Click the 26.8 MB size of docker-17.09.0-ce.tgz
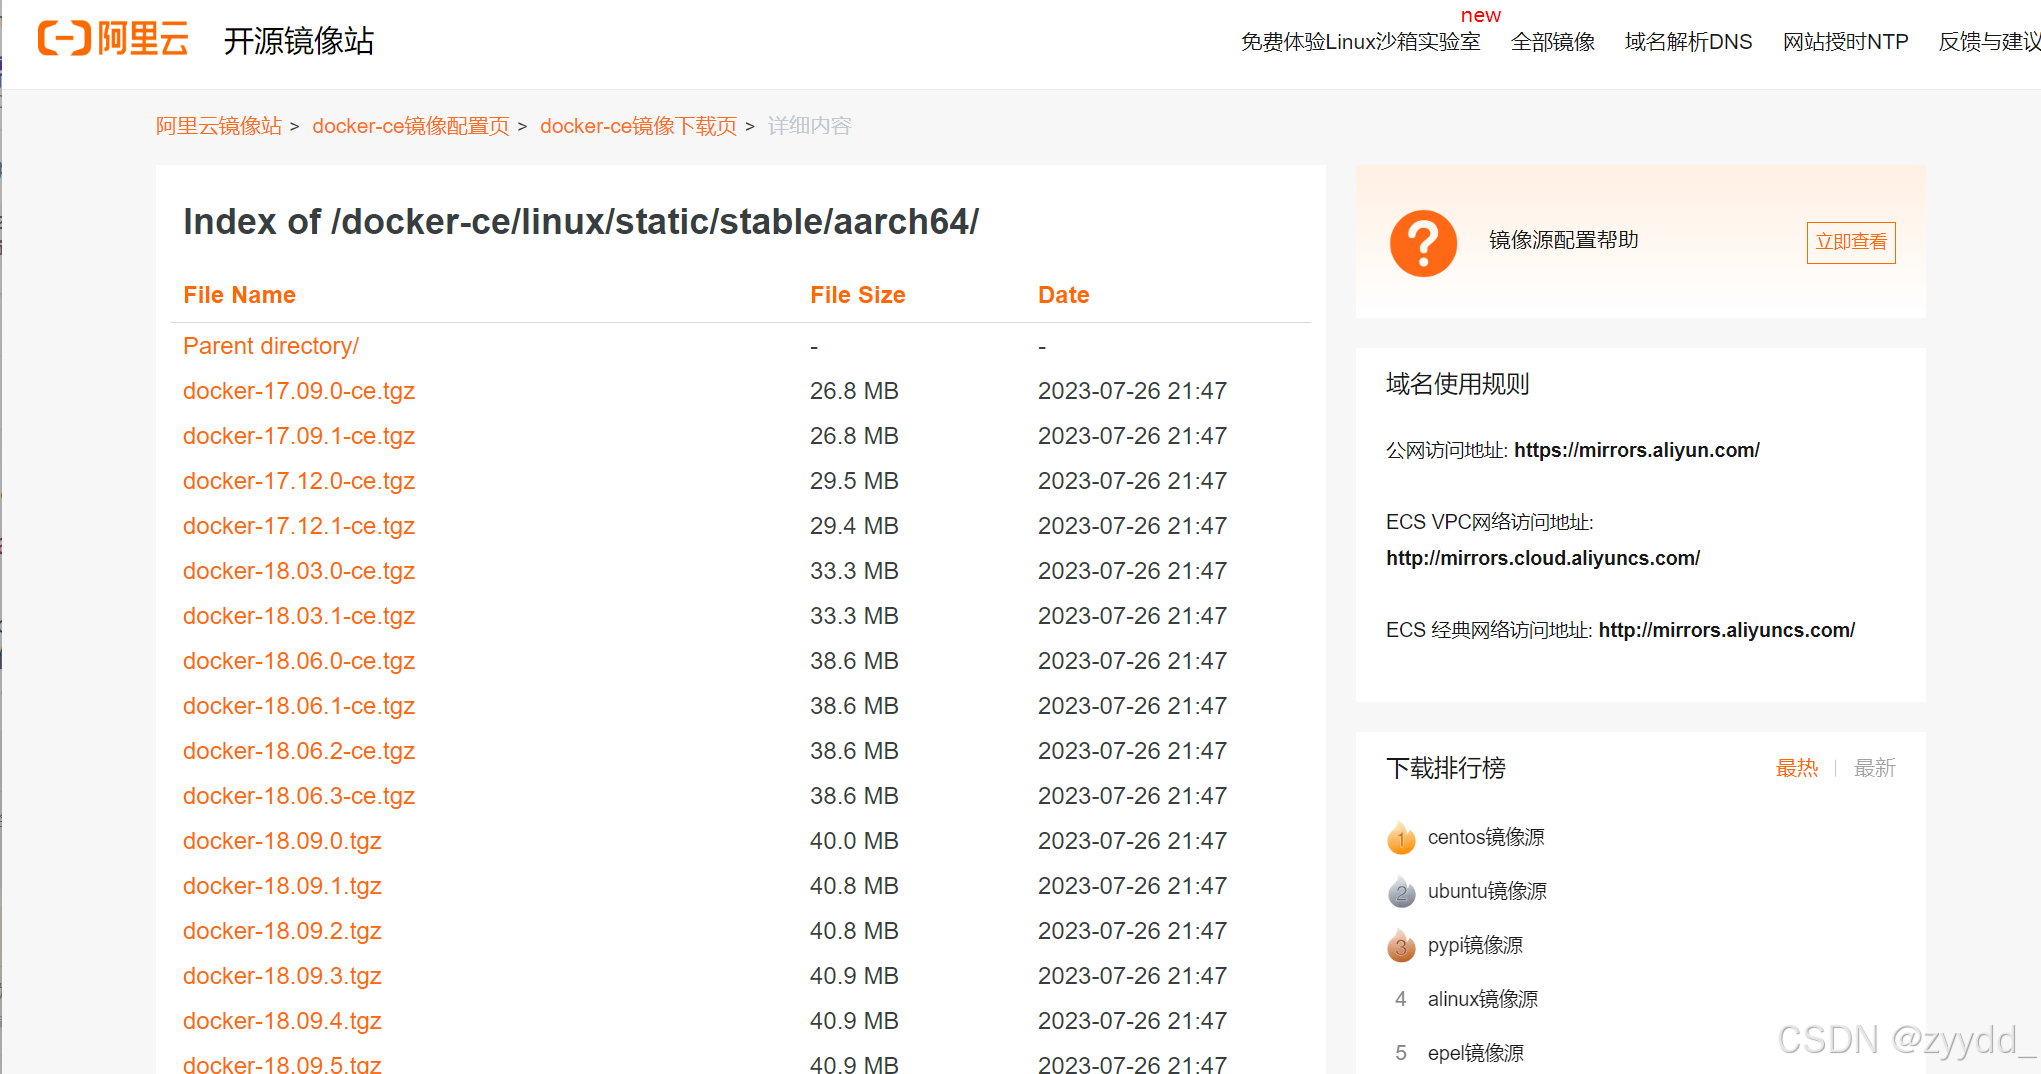Viewport: 2041px width, 1074px height. [x=854, y=391]
